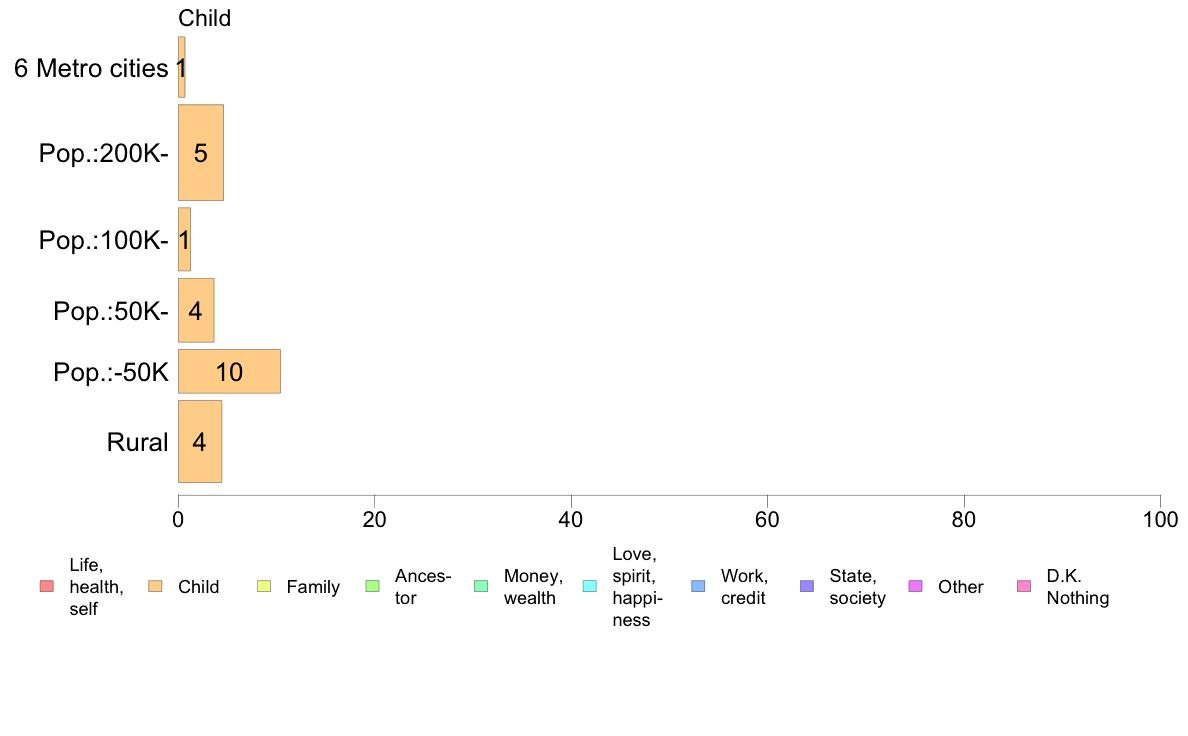The width and height of the screenshot is (1188, 736).
Task: Select the Pop.:100K- bar showing 1
Action: (x=184, y=239)
